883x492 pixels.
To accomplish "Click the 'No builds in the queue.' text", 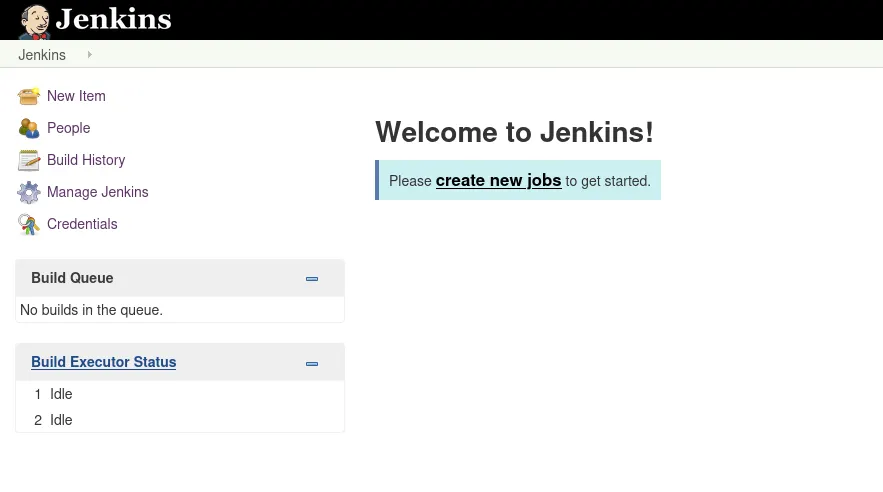I will coord(91,310).
